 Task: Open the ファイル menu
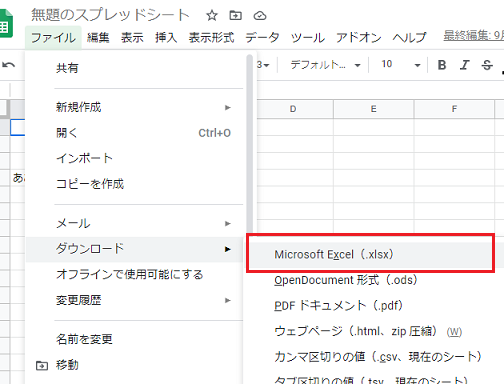click(x=53, y=38)
